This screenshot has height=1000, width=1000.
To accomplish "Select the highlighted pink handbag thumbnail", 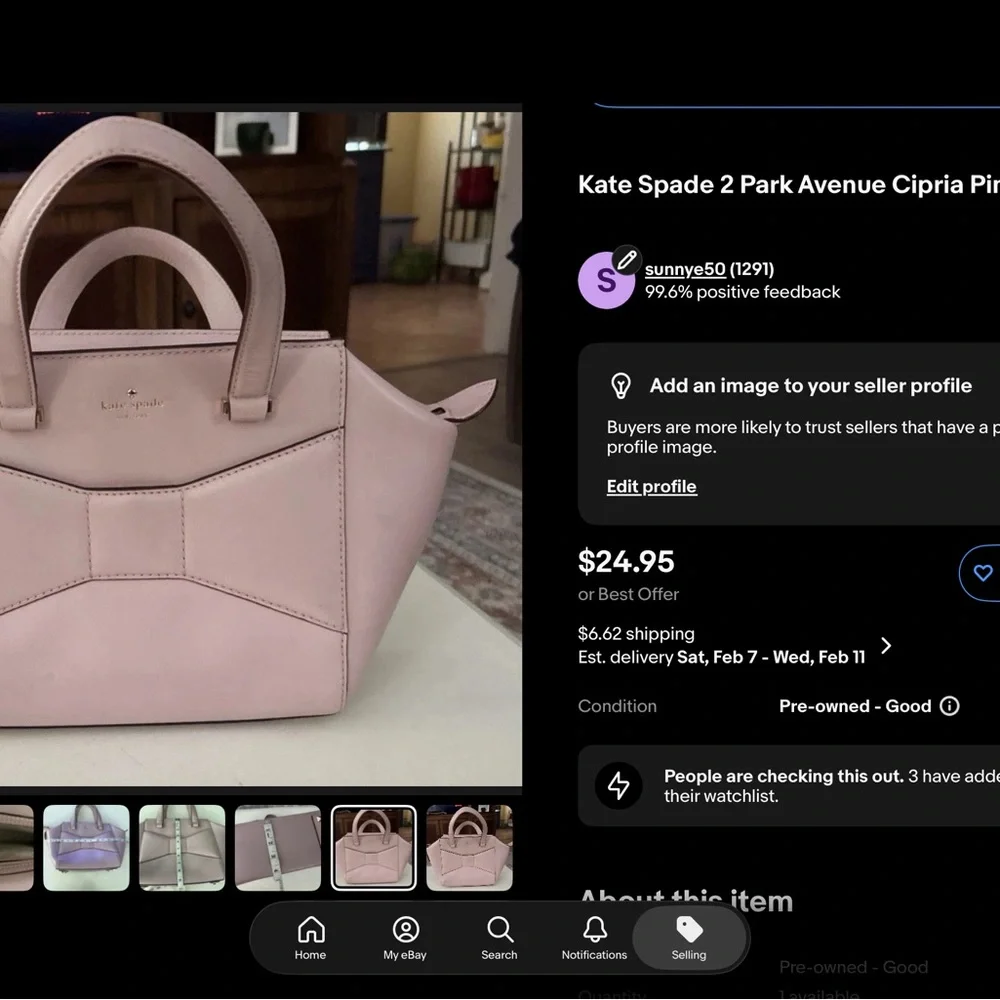I will [x=374, y=847].
